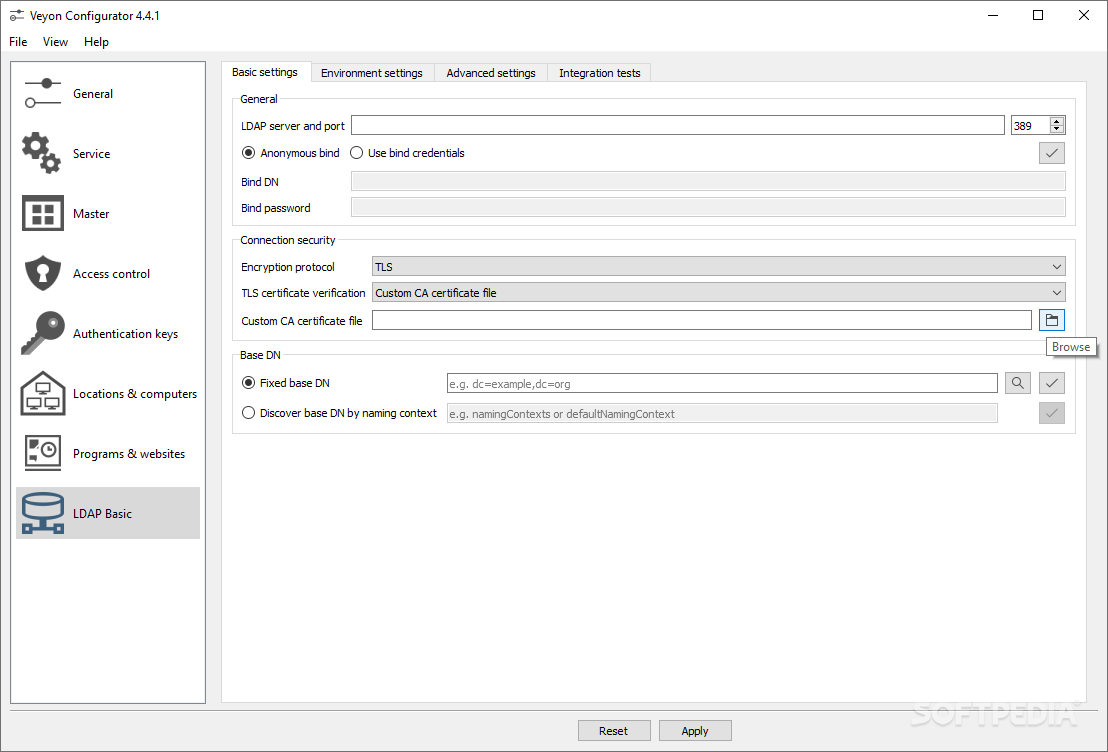1108x752 pixels.
Task: Select the Authentication keys sidebar label
Action: tap(125, 334)
